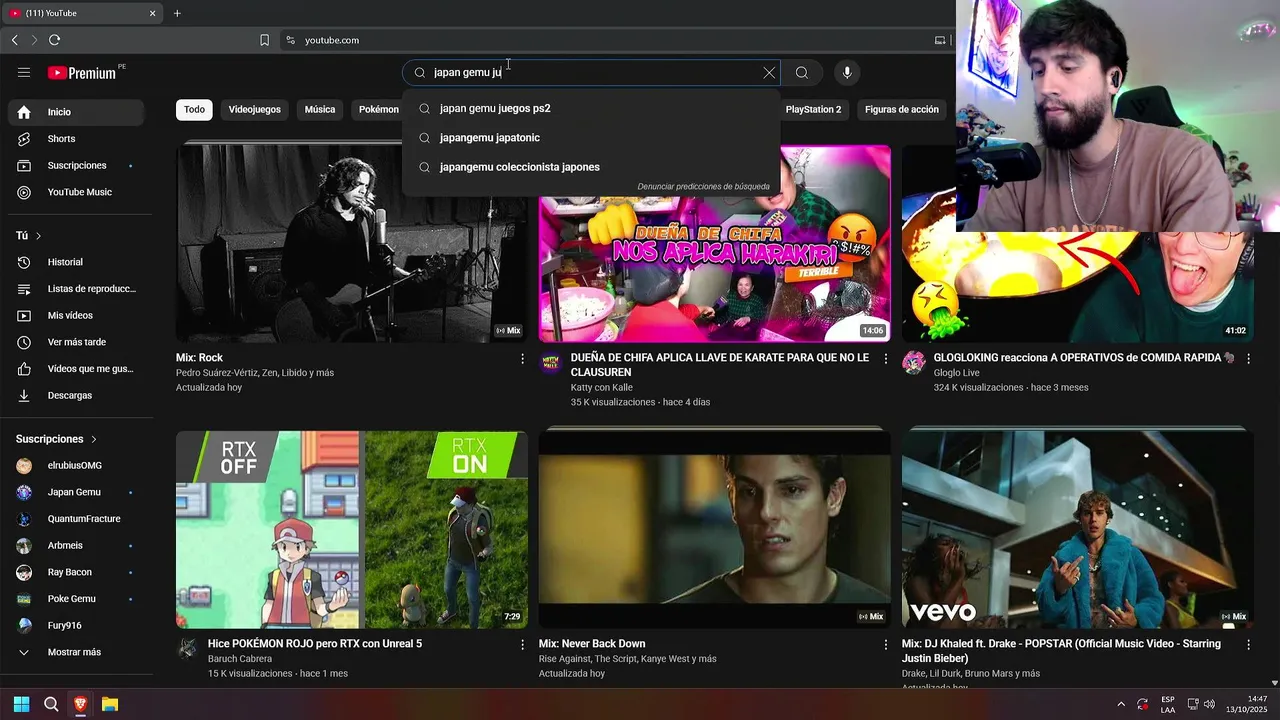Open the Windows Start menu
The width and height of the screenshot is (1280, 720).
coord(21,704)
